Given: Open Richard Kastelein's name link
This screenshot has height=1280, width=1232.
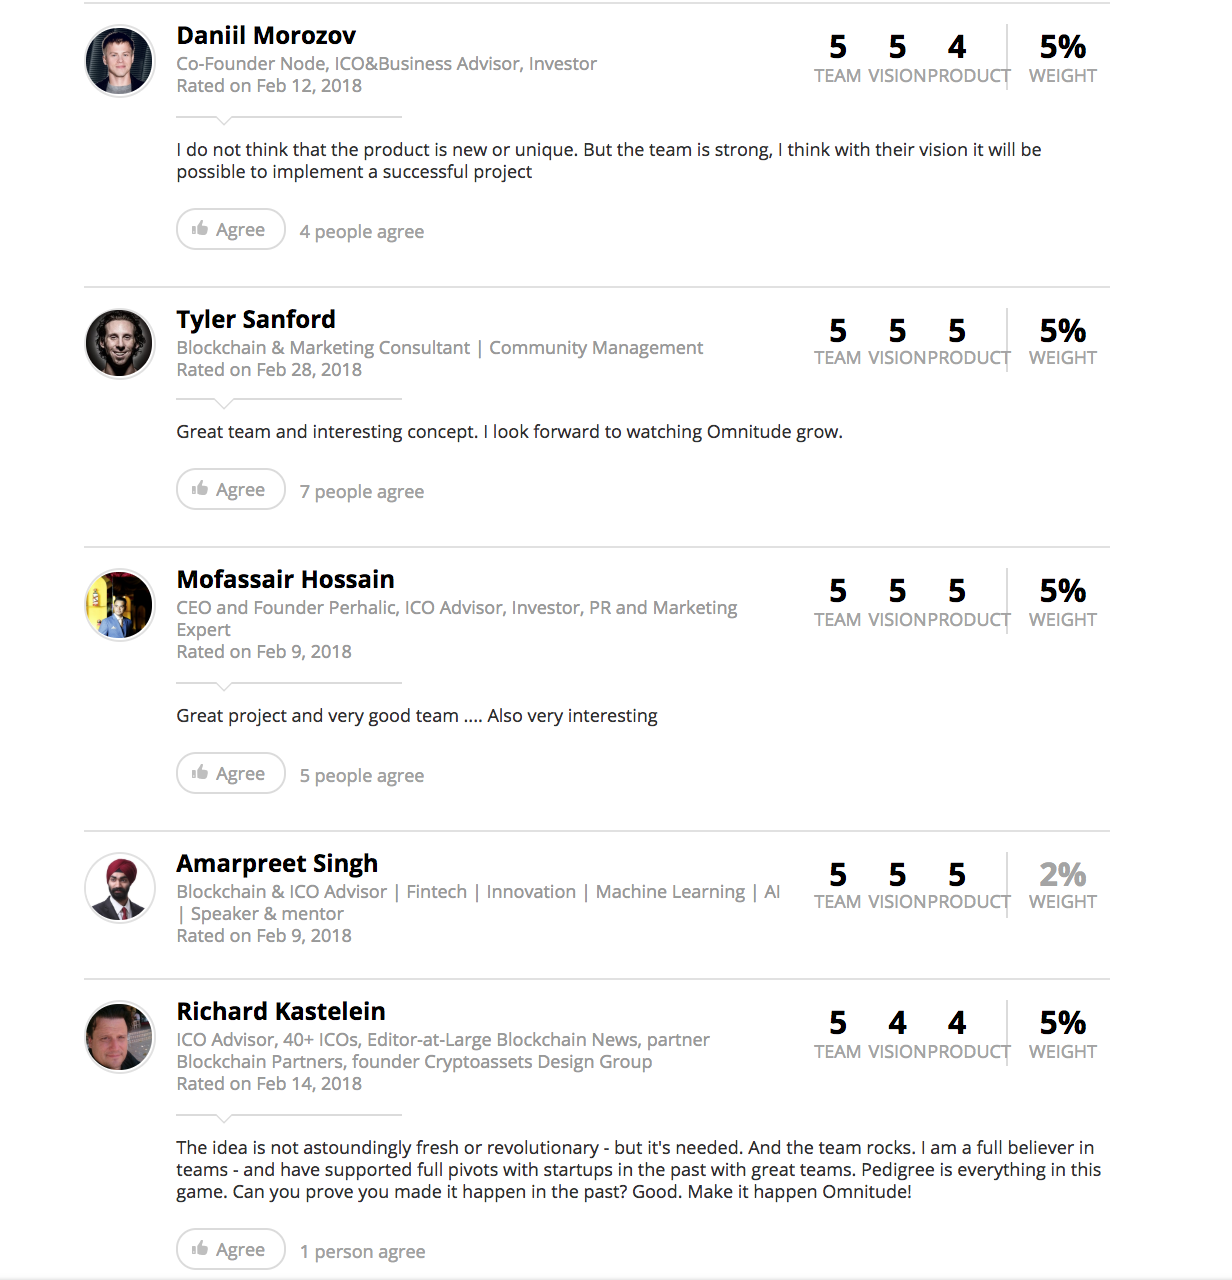Looking at the screenshot, I should click(x=281, y=1012).
